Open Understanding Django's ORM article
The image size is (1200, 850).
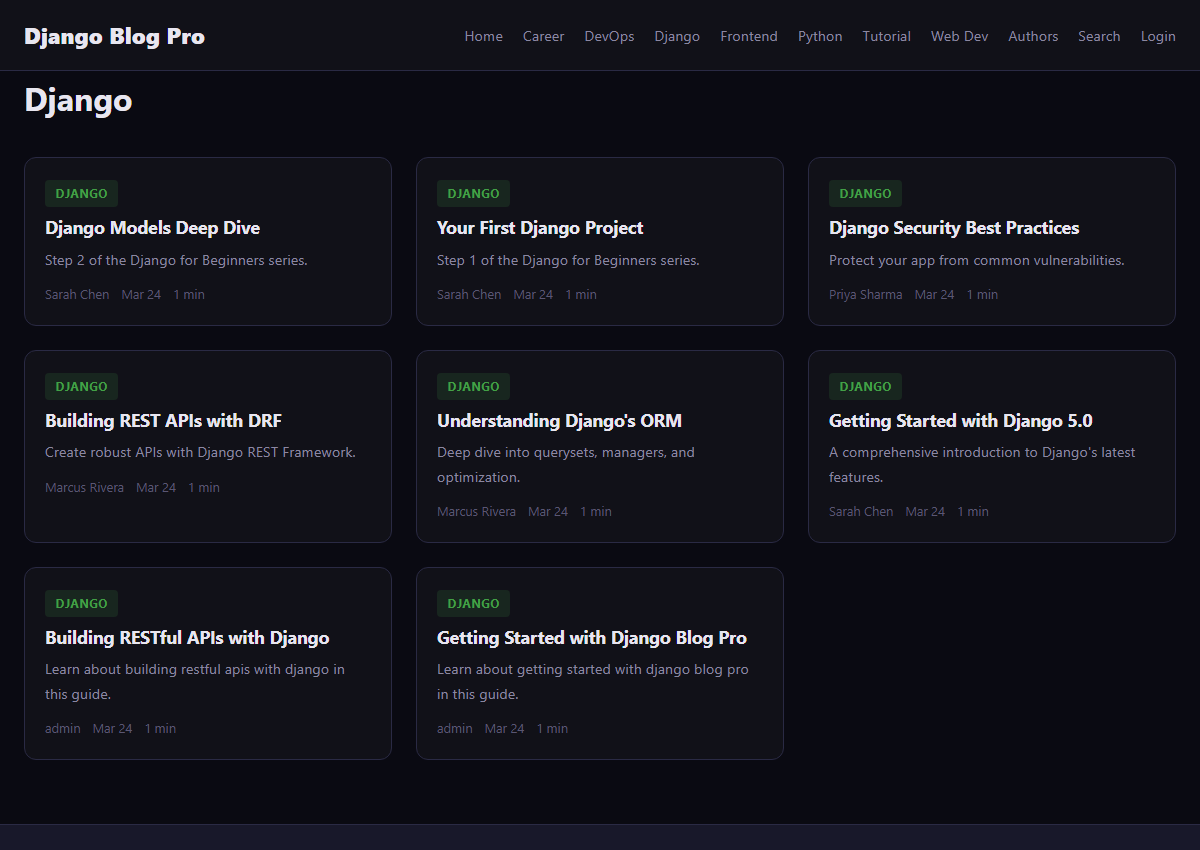(559, 421)
